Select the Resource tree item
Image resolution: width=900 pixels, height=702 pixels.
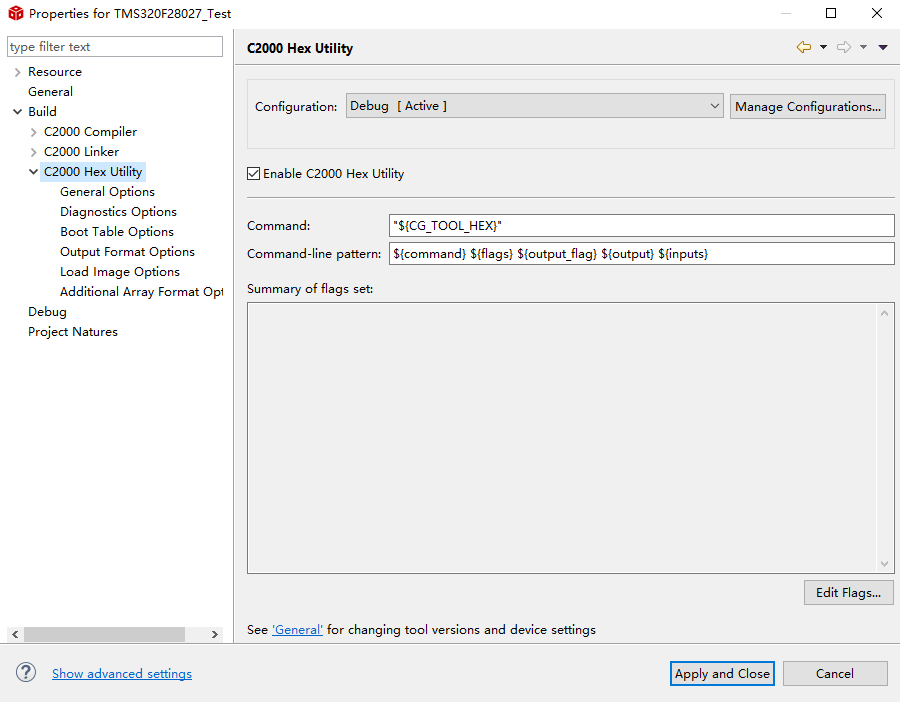(x=55, y=72)
